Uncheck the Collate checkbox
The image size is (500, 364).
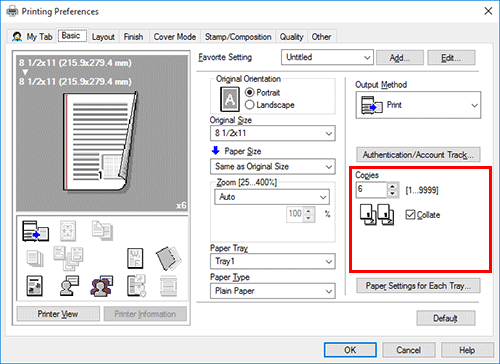[410, 215]
